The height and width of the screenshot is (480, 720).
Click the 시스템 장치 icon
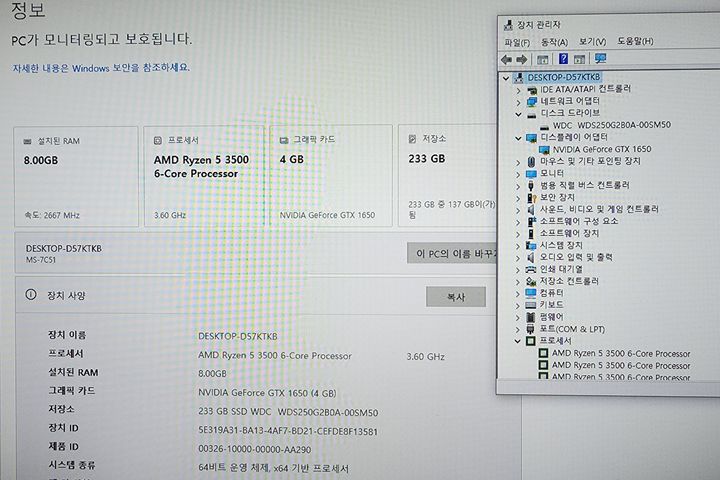[531, 245]
